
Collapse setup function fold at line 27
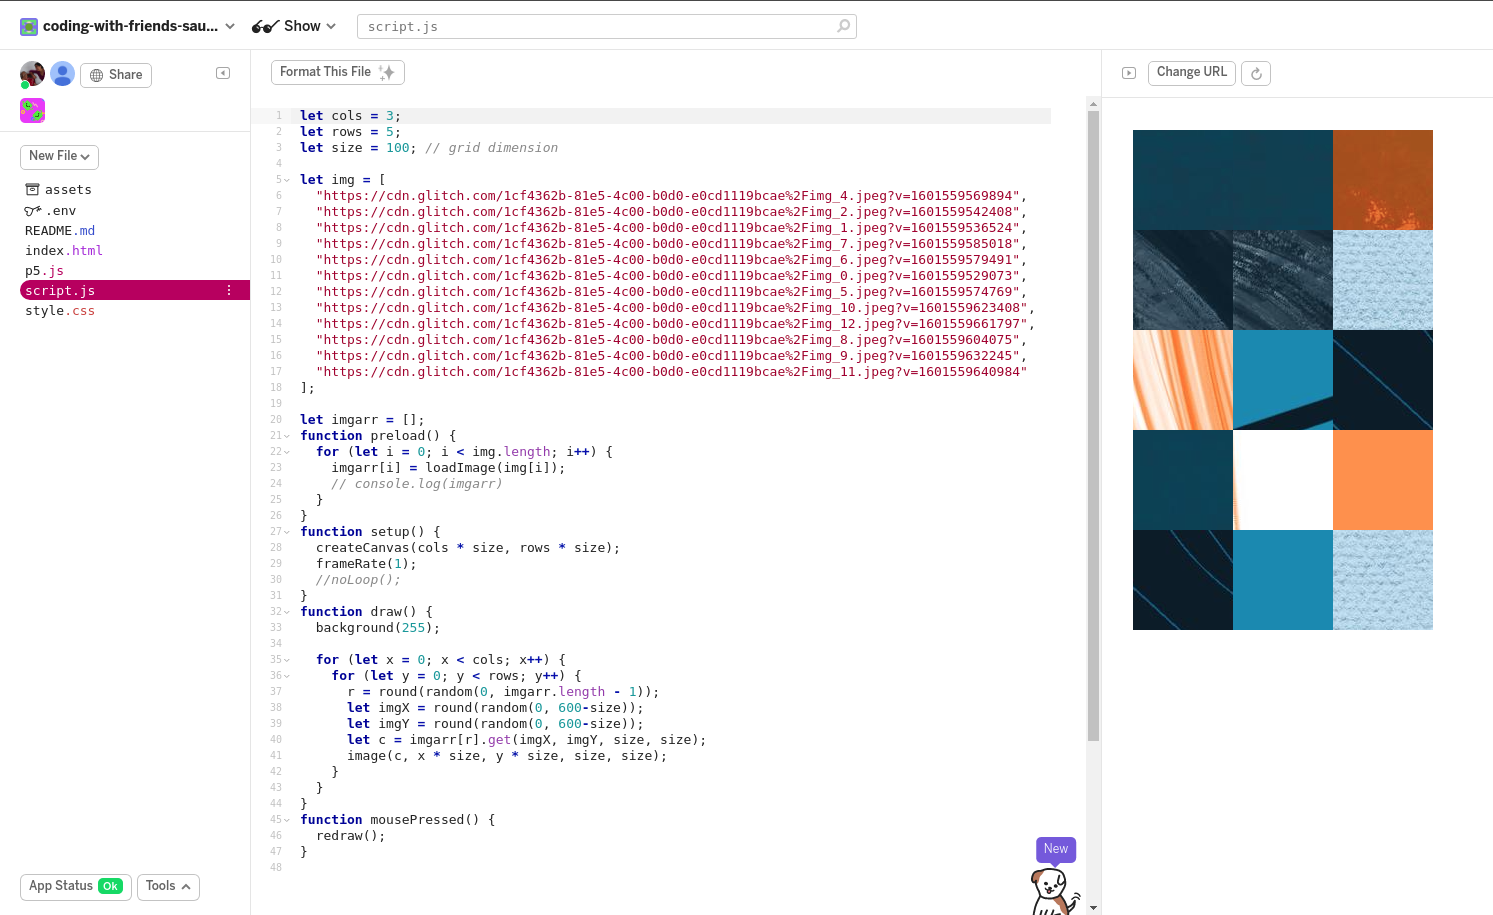pyautogui.click(x=287, y=532)
